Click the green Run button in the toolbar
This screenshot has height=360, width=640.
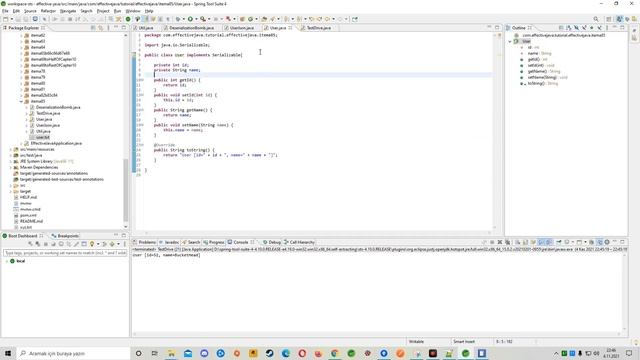tap(190, 19)
